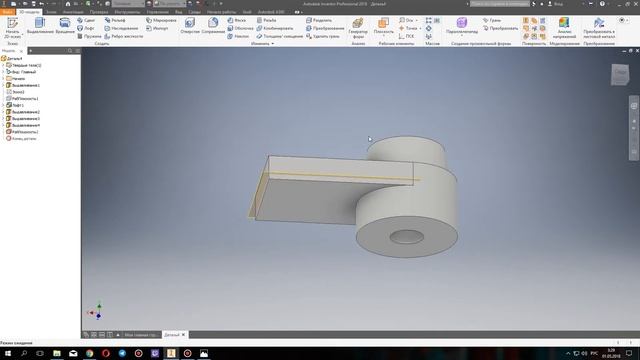Choose the Лофт tool in ribbon
Viewport: 640px width, 360px height.
pos(86,28)
